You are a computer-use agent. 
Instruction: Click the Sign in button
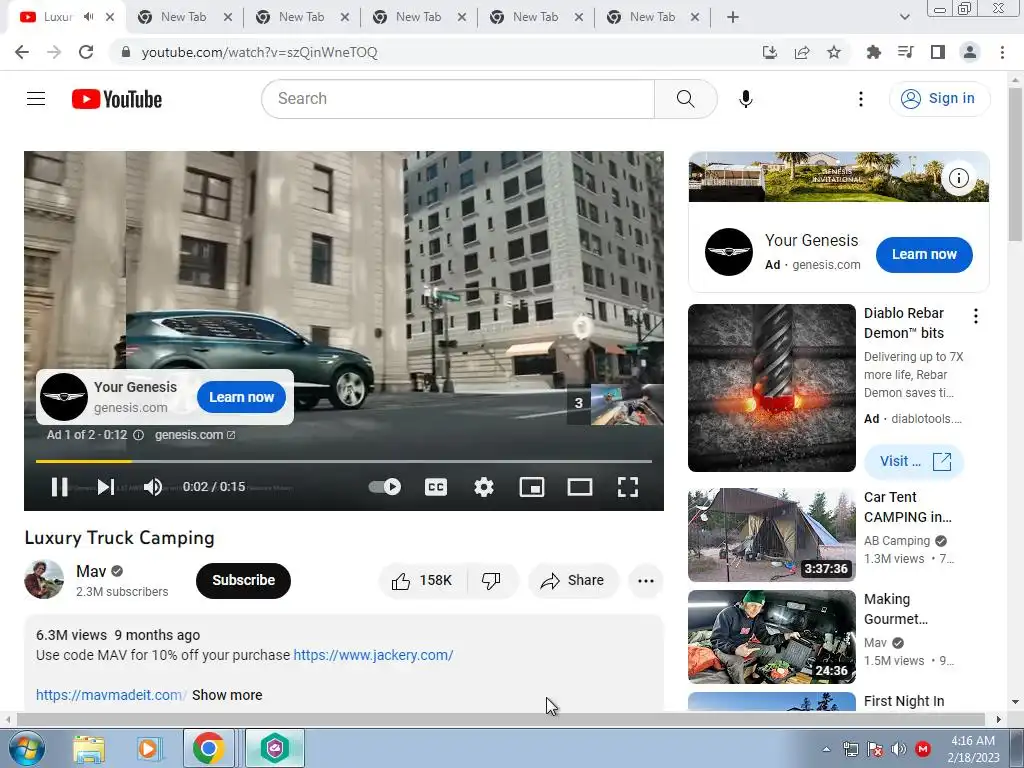[939, 99]
